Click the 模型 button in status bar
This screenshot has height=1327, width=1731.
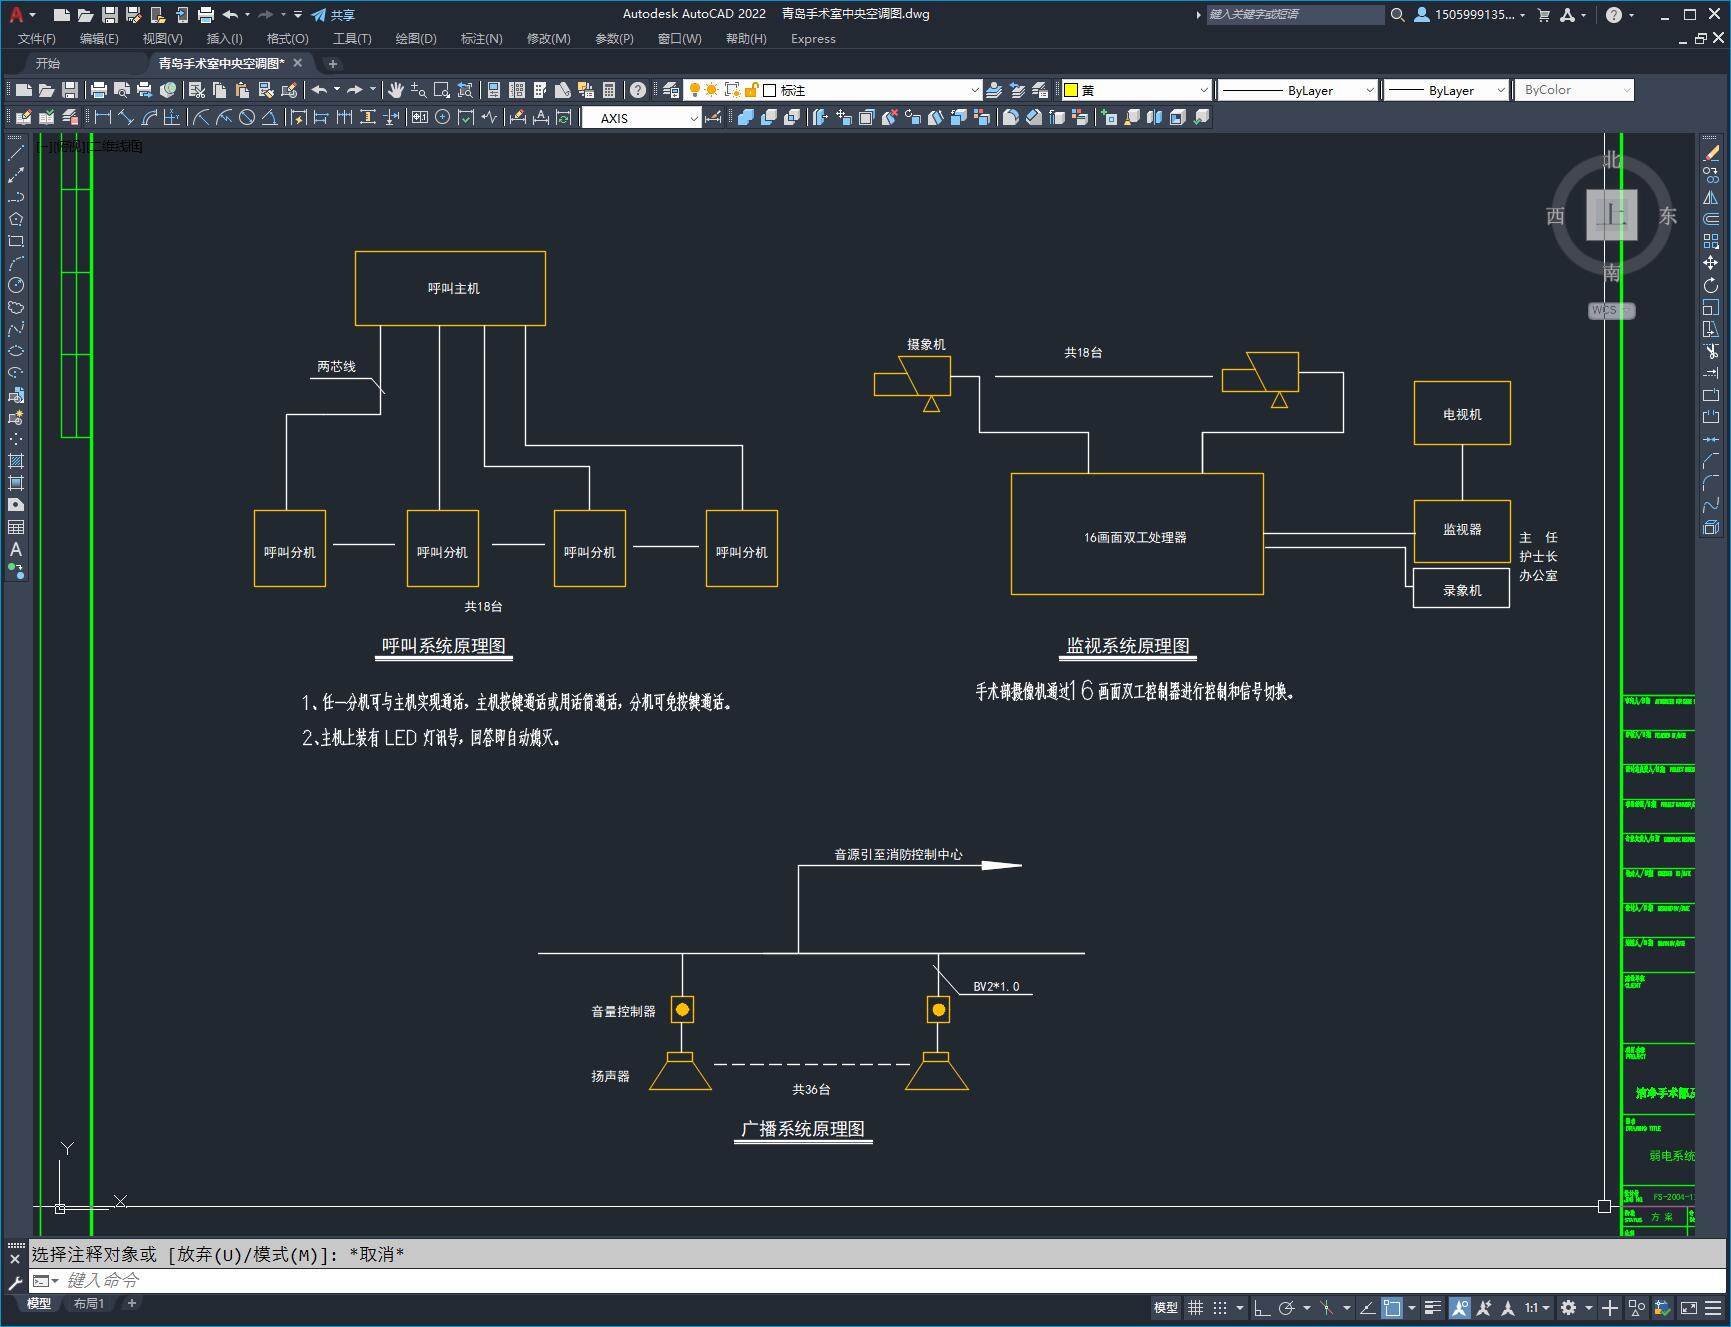click(x=1166, y=1307)
